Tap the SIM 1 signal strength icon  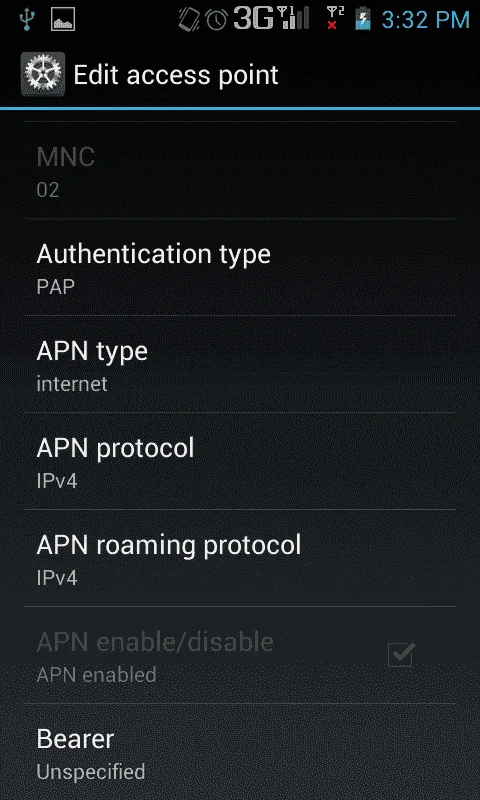tap(293, 18)
